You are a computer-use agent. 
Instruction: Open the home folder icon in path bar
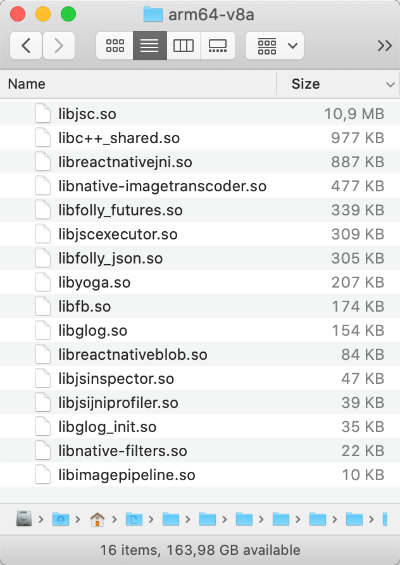click(x=97, y=519)
